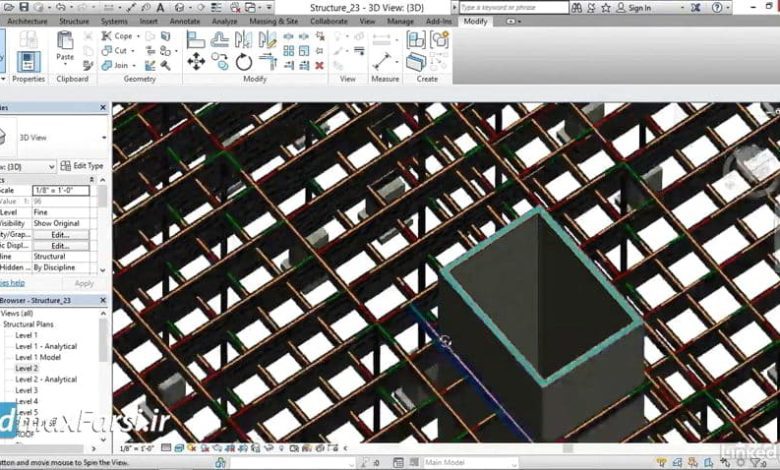
Task: Activate the Copy tool in Modify panel
Action: (219, 62)
